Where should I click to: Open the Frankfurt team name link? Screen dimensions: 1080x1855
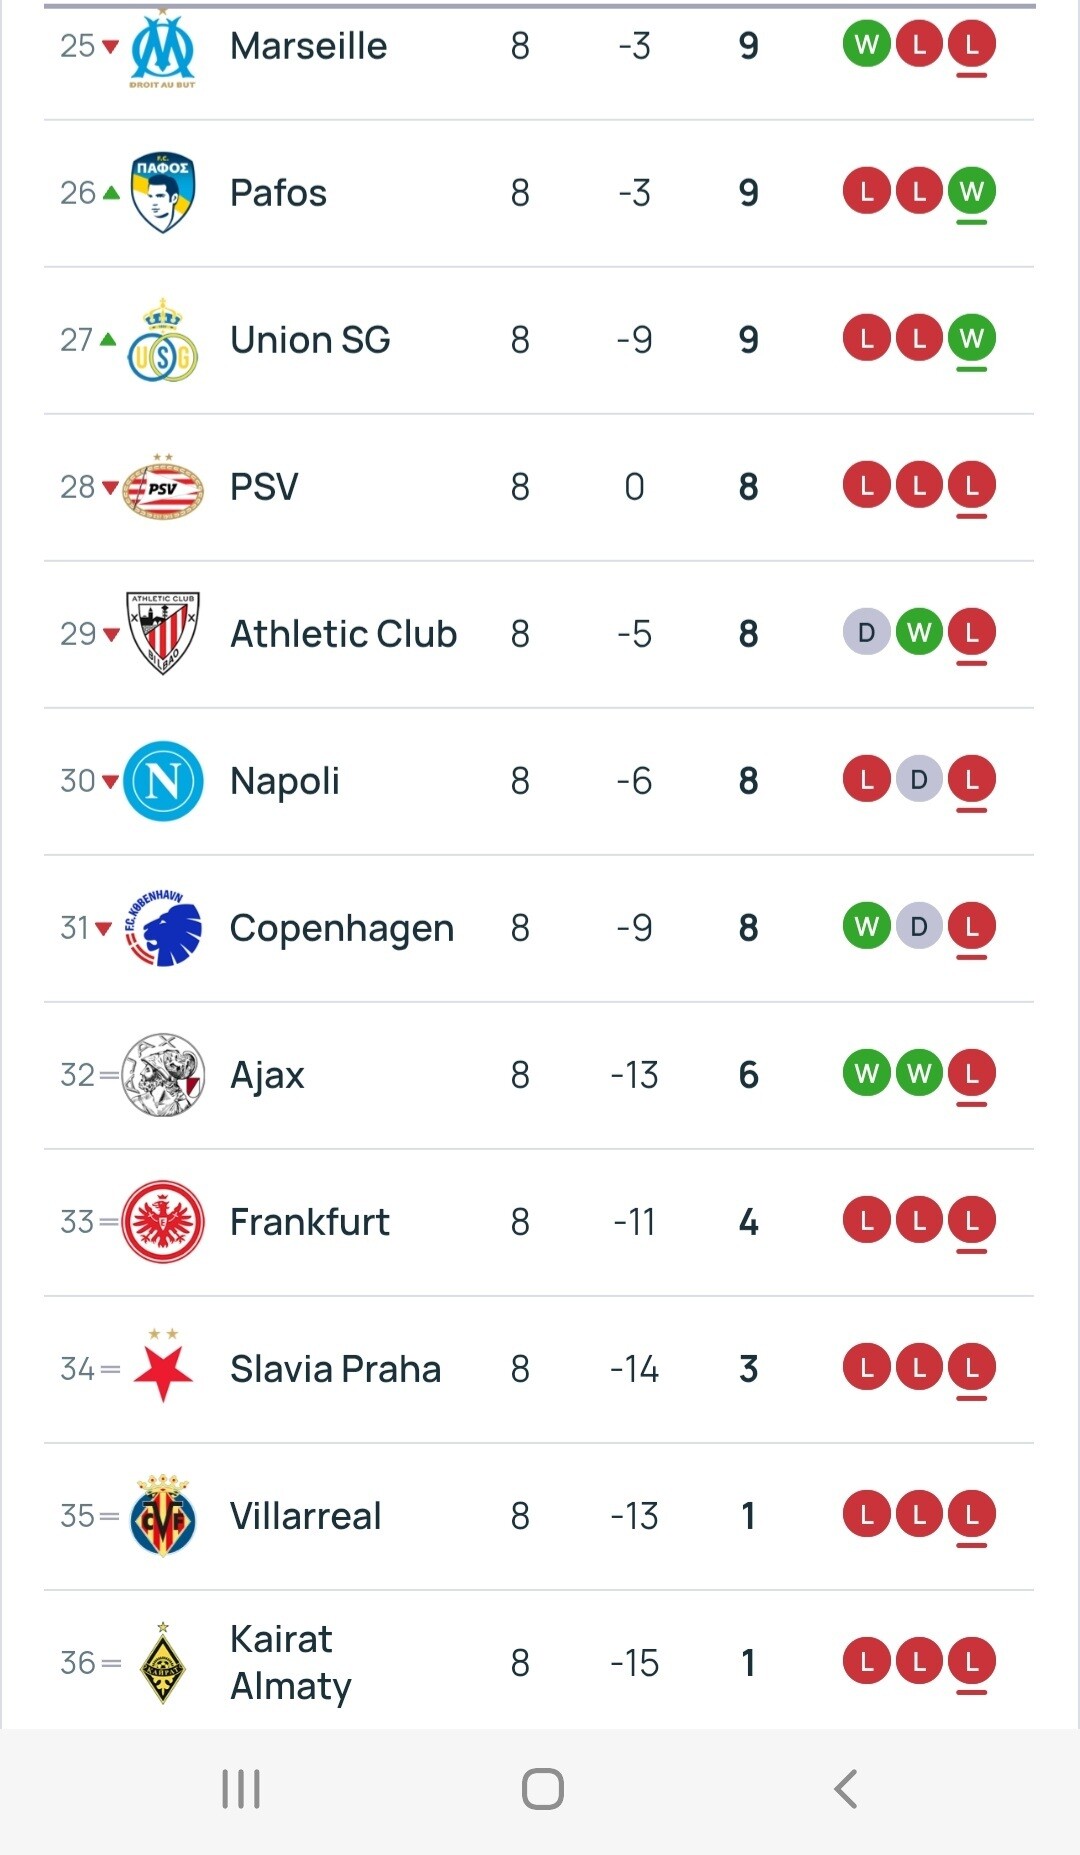(310, 1222)
